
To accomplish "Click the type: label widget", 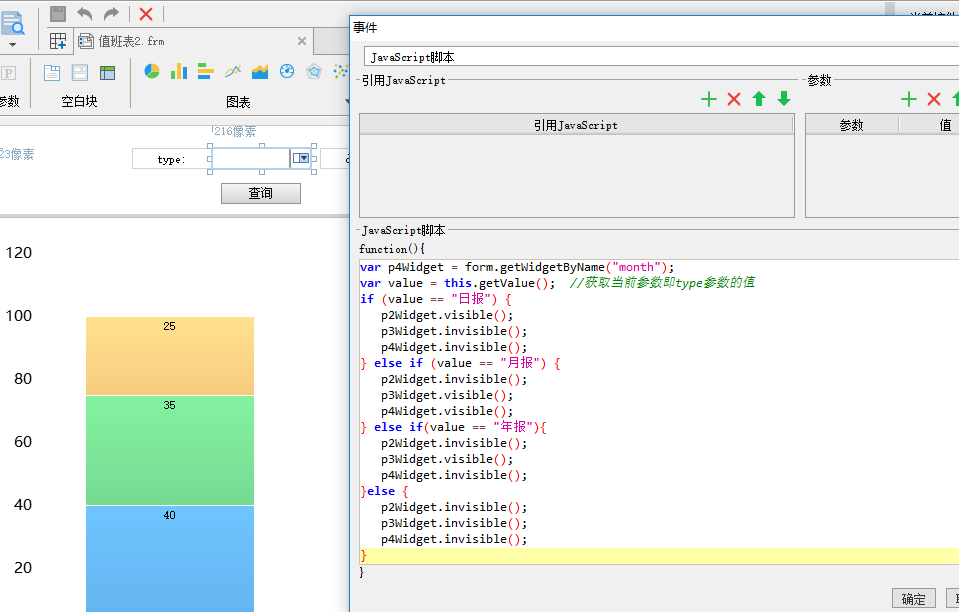I will point(171,159).
